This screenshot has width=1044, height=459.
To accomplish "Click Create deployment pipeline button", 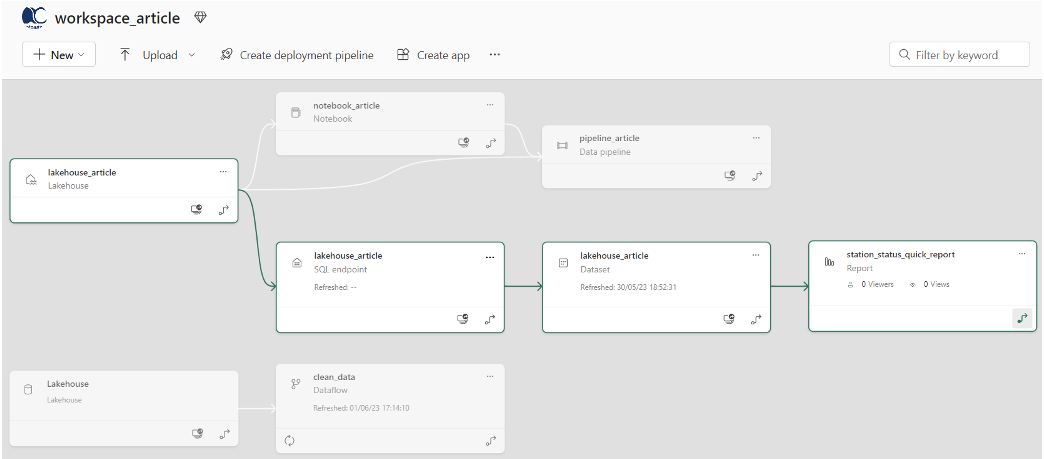I will pyautogui.click(x=297, y=55).
